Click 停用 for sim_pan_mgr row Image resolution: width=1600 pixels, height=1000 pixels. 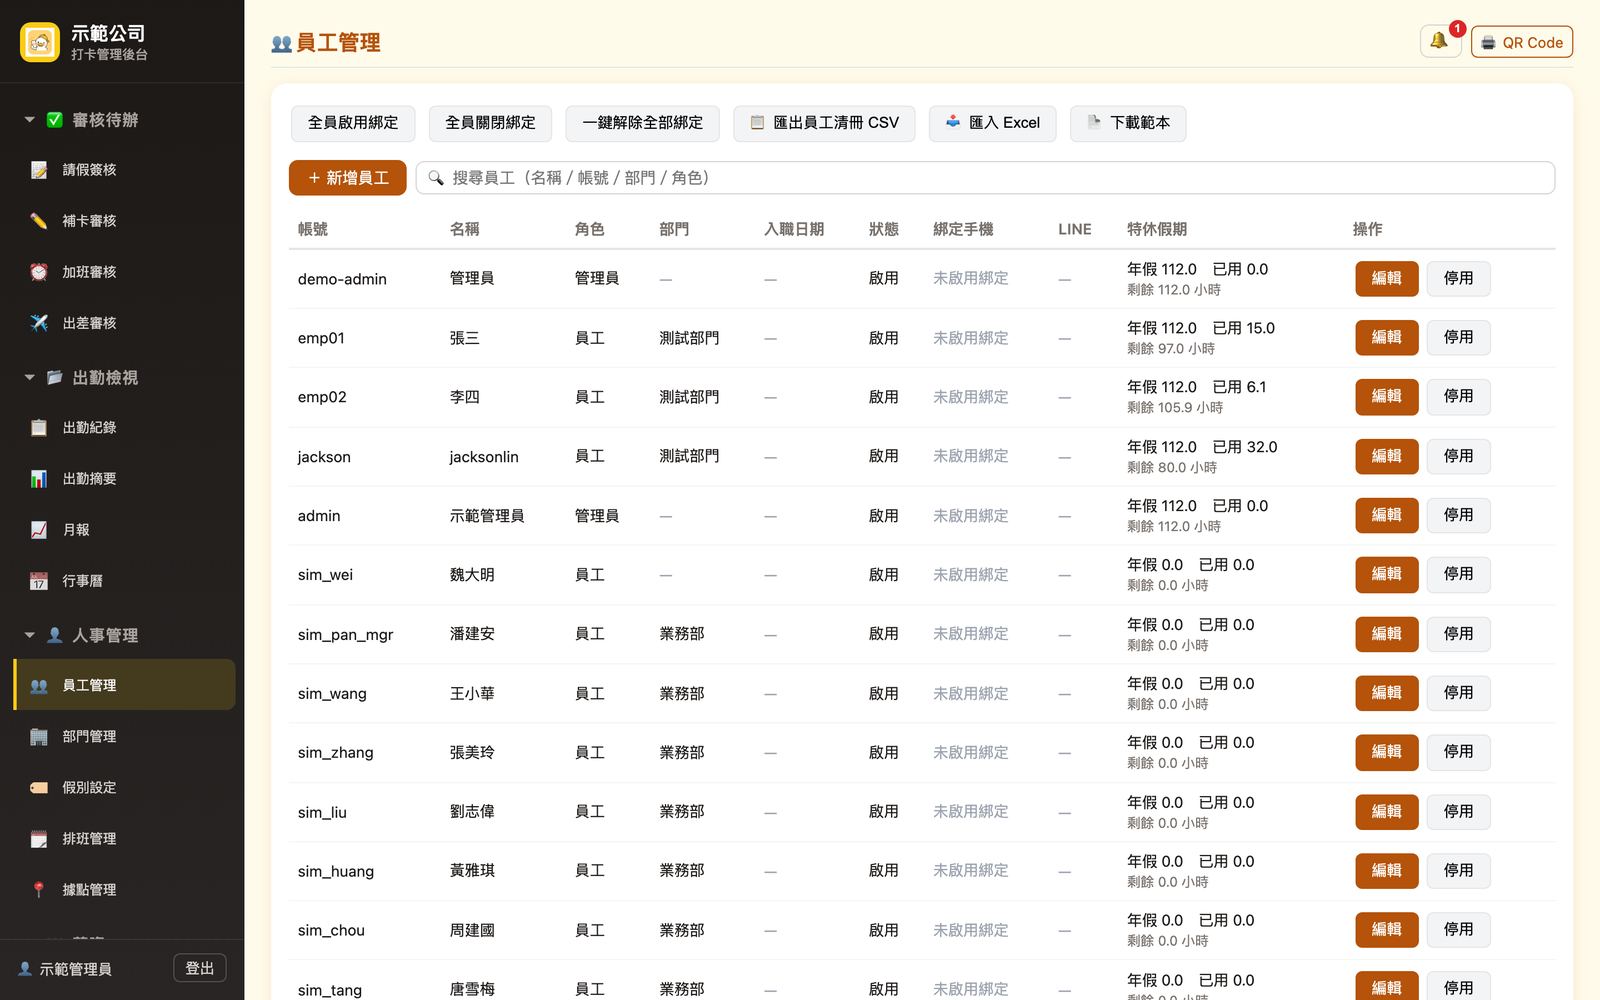(x=1459, y=634)
